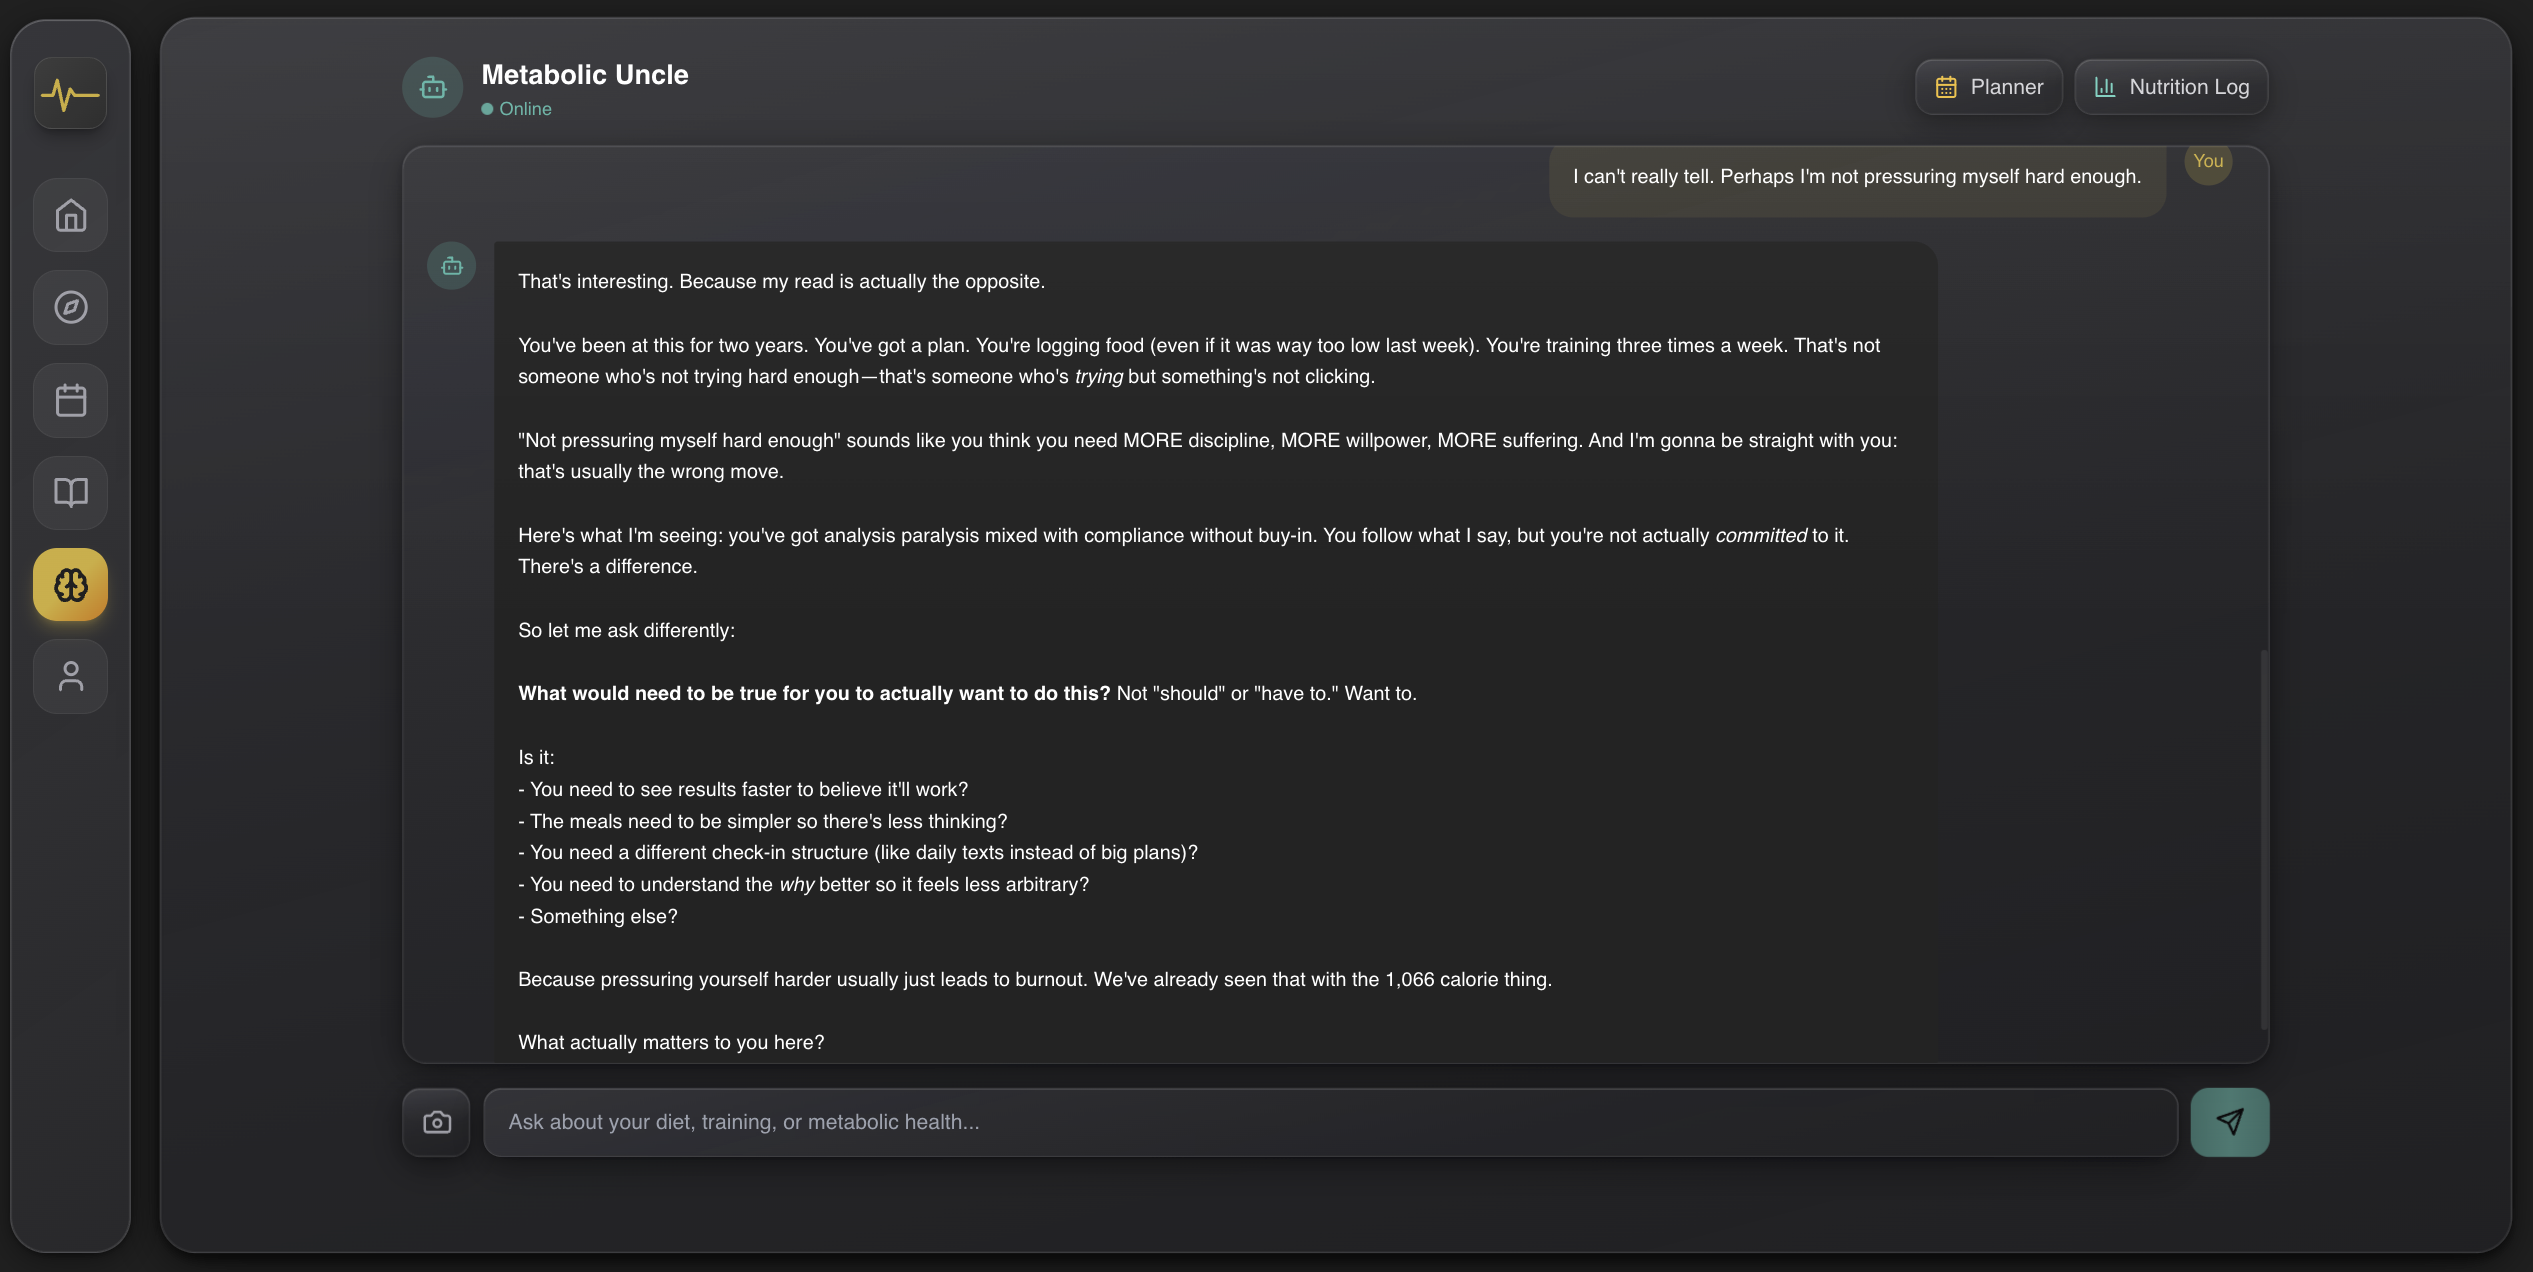Open the calendar icon in the sidebar
The width and height of the screenshot is (2533, 1272).
point(69,400)
